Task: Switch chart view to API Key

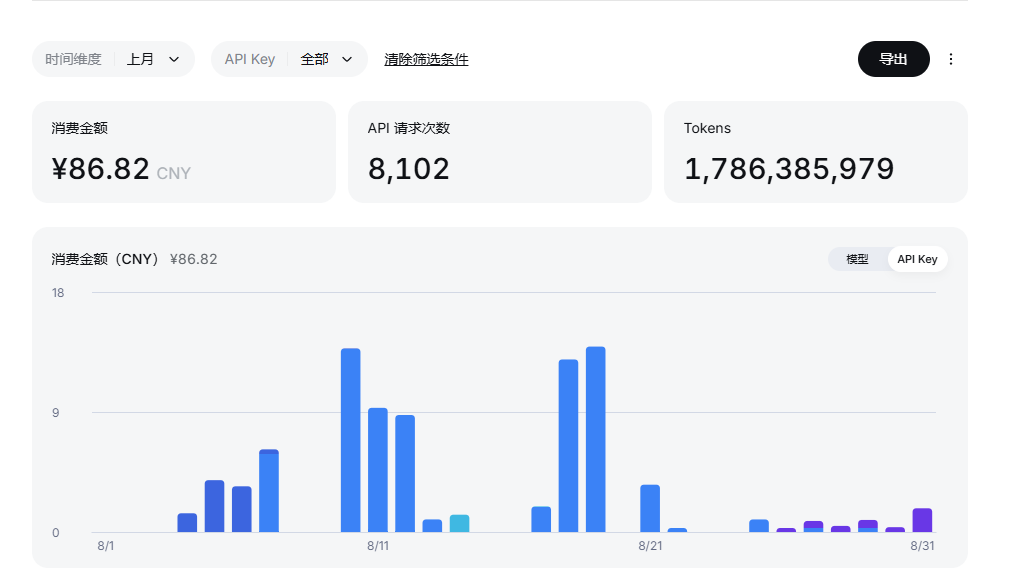Action: click(x=917, y=259)
